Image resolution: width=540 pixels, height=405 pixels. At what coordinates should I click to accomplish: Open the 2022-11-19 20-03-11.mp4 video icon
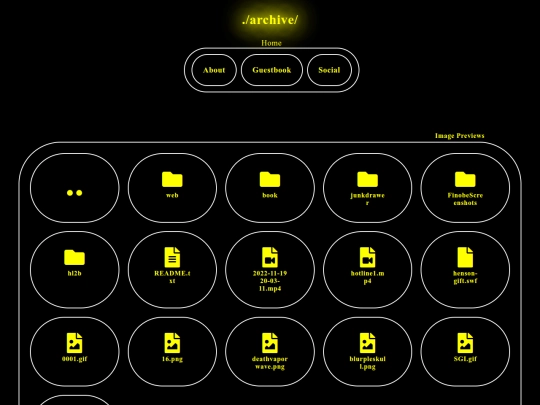[x=270, y=257]
